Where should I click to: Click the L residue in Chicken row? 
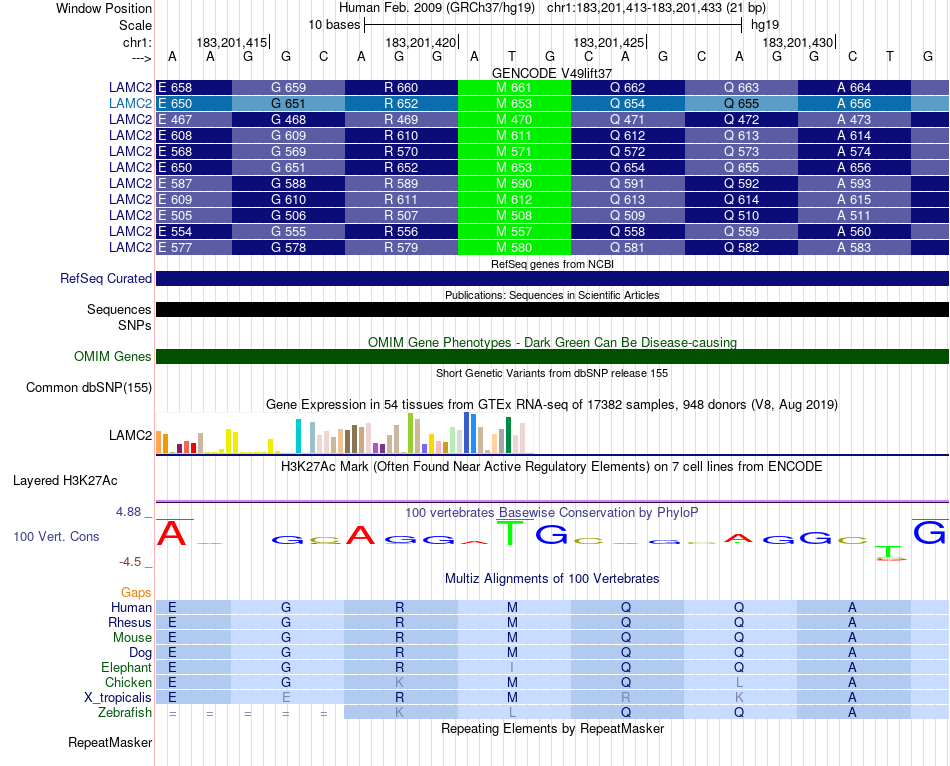739,682
